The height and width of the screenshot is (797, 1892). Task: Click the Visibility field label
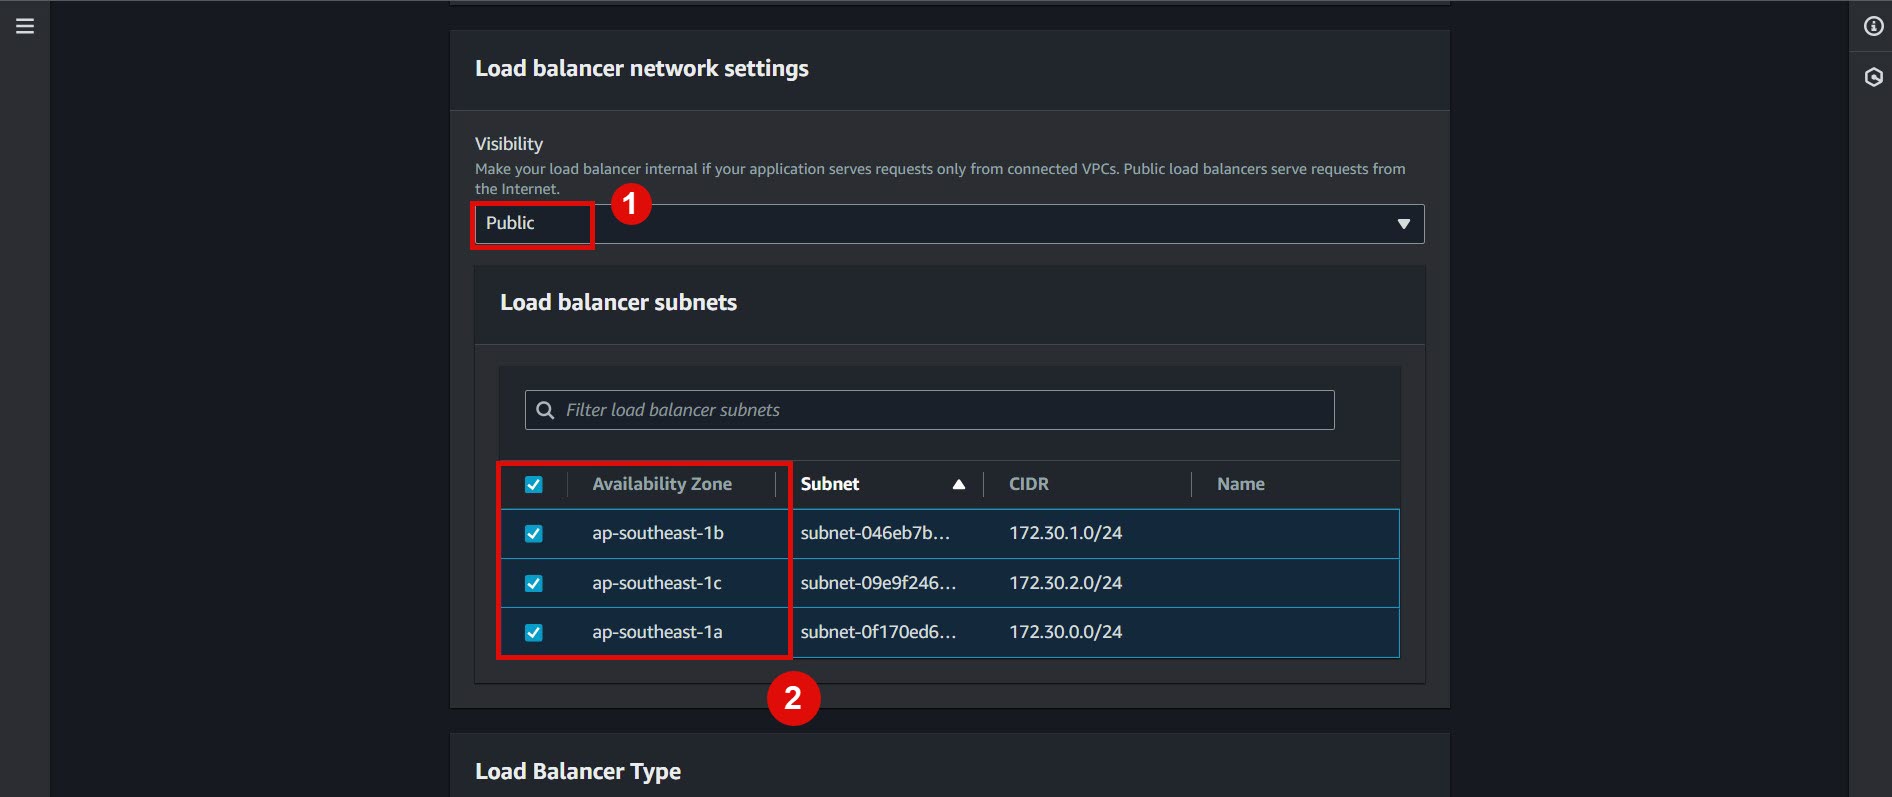(509, 144)
